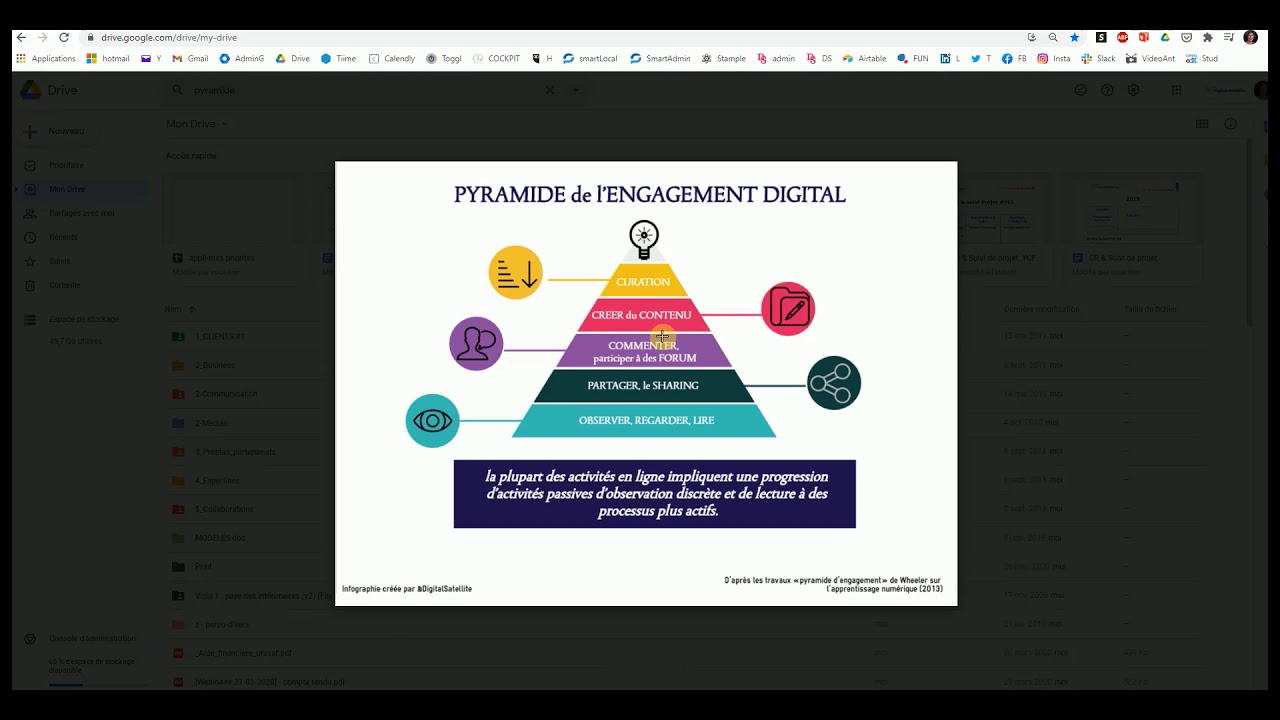Open the smartLocal bookmark
Screen dimensions: 1280x720
click(x=590, y=59)
